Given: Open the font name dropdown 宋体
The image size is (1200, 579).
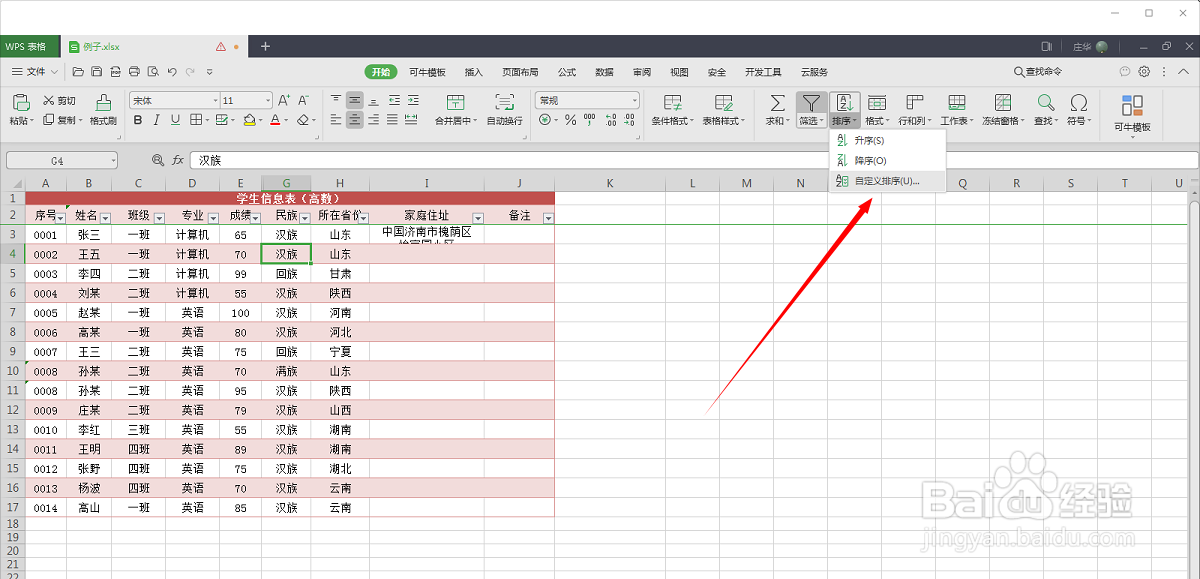Looking at the screenshot, I should pos(215,100).
